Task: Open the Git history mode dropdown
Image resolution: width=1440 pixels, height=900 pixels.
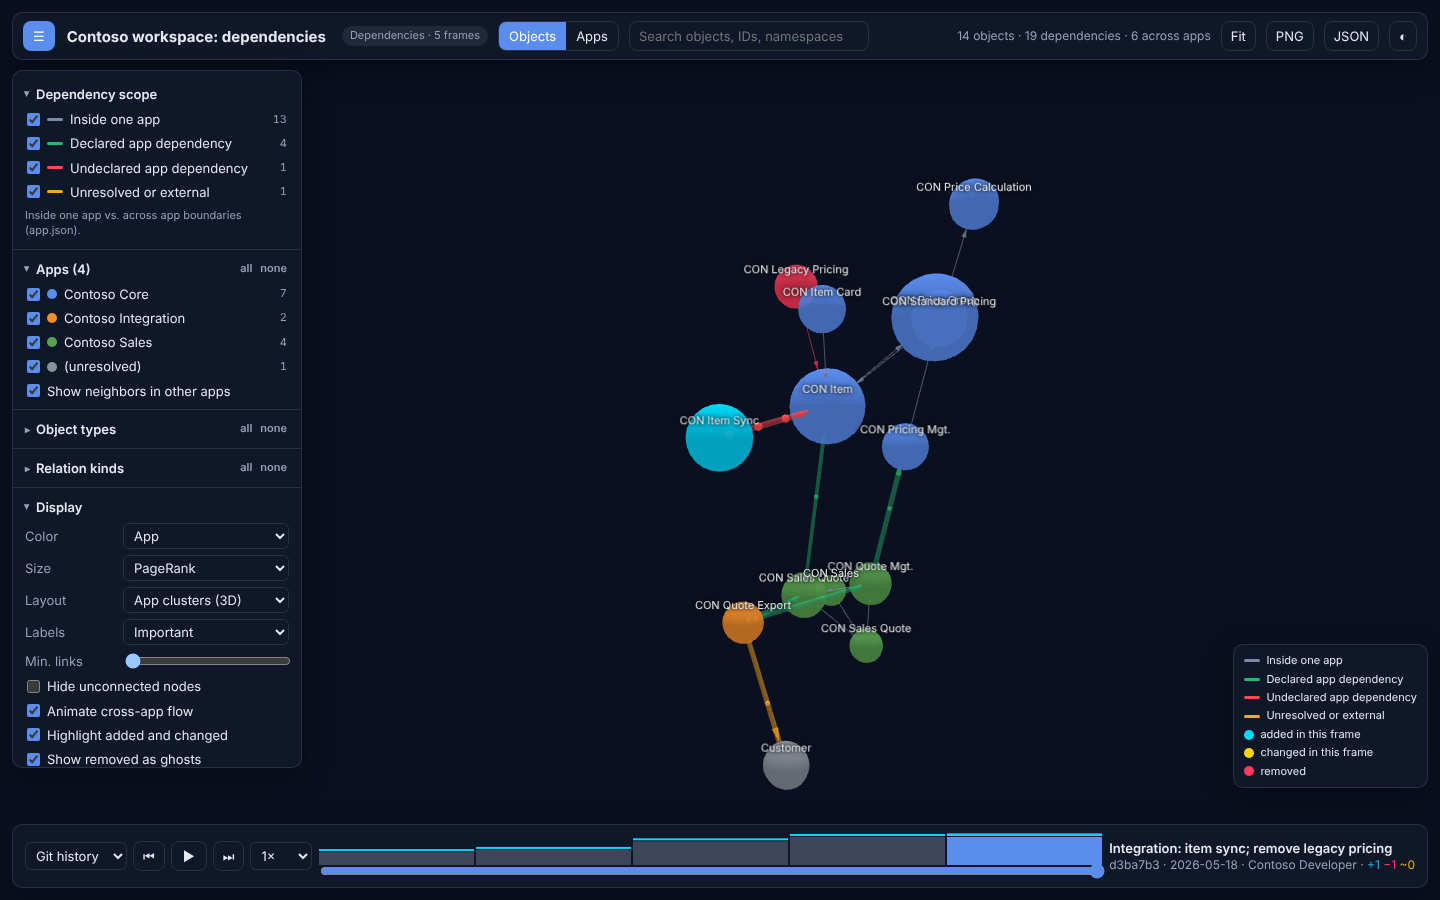Action: tap(76, 856)
